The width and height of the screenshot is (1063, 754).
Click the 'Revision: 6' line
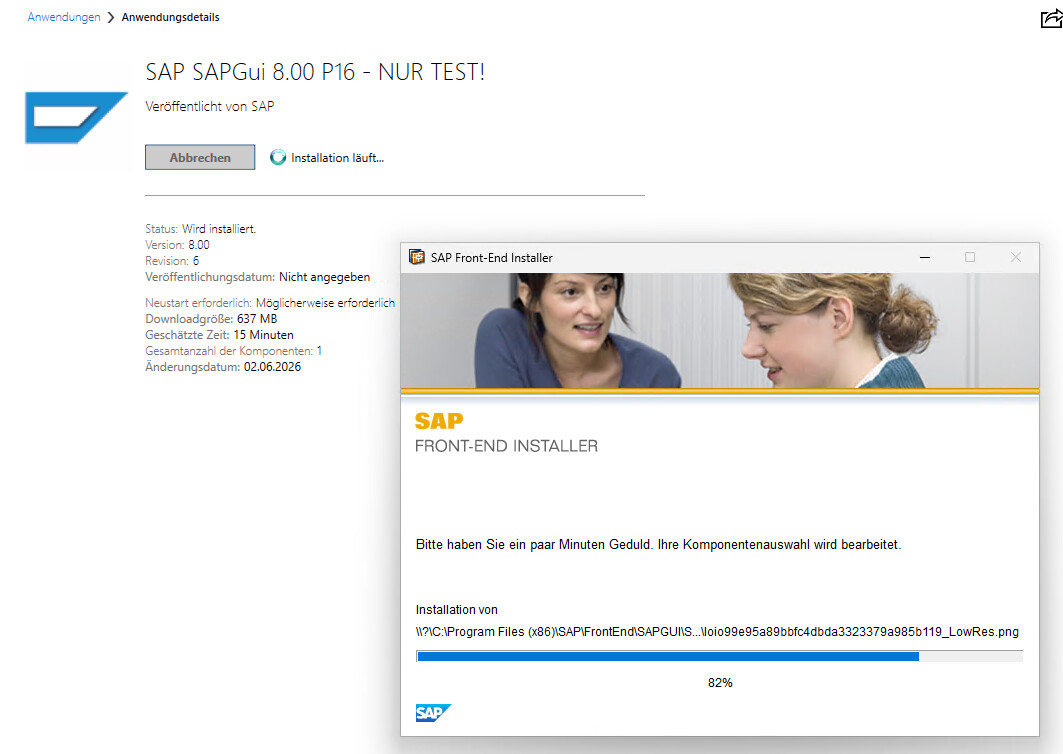click(172, 261)
